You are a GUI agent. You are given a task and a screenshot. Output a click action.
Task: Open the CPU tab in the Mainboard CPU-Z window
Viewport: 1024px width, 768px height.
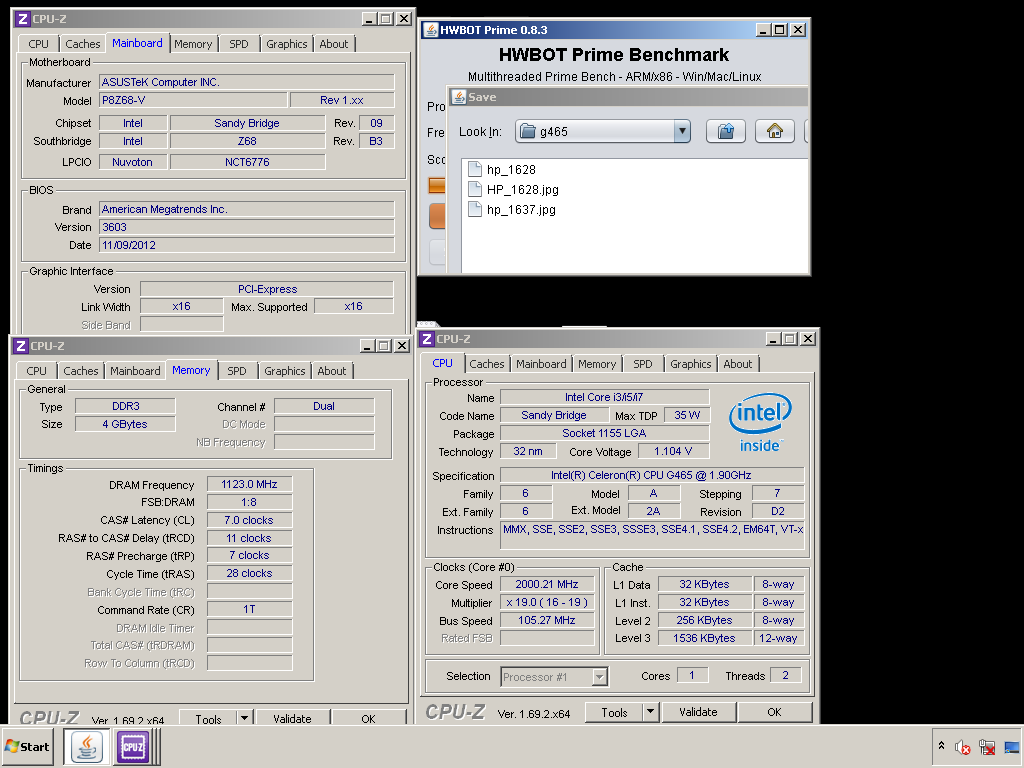[x=39, y=44]
